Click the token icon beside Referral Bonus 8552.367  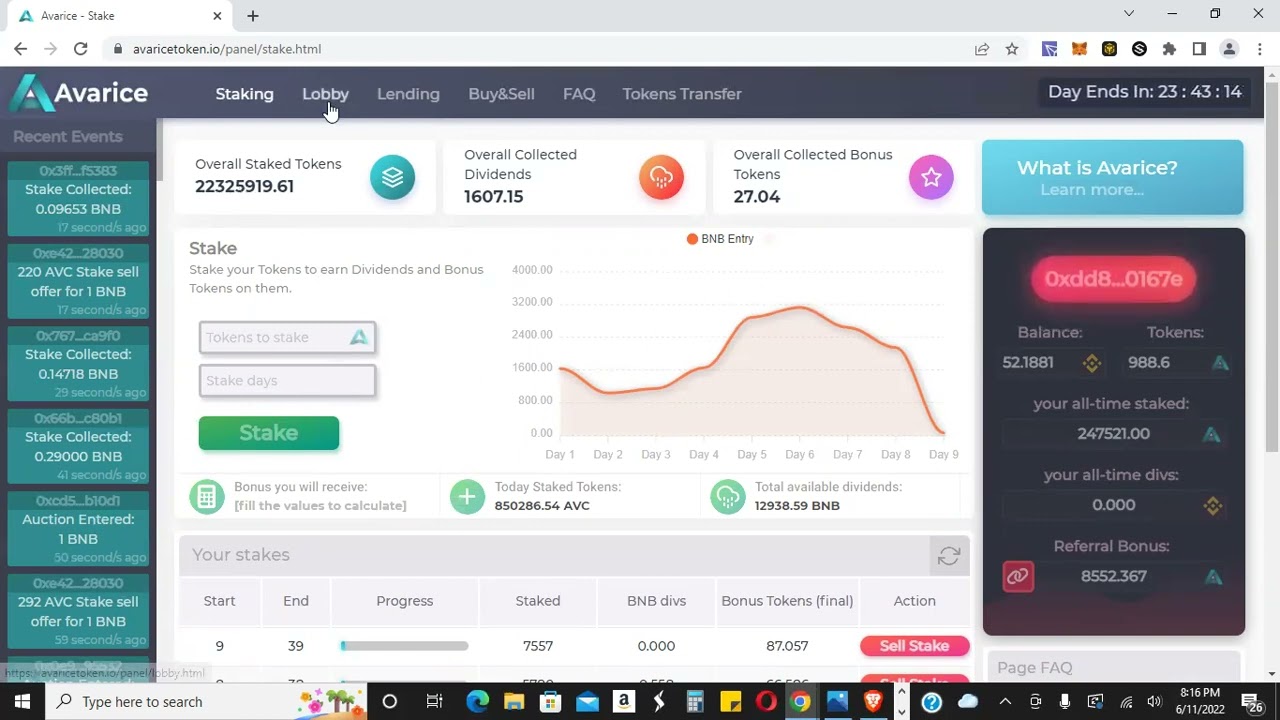1213,577
